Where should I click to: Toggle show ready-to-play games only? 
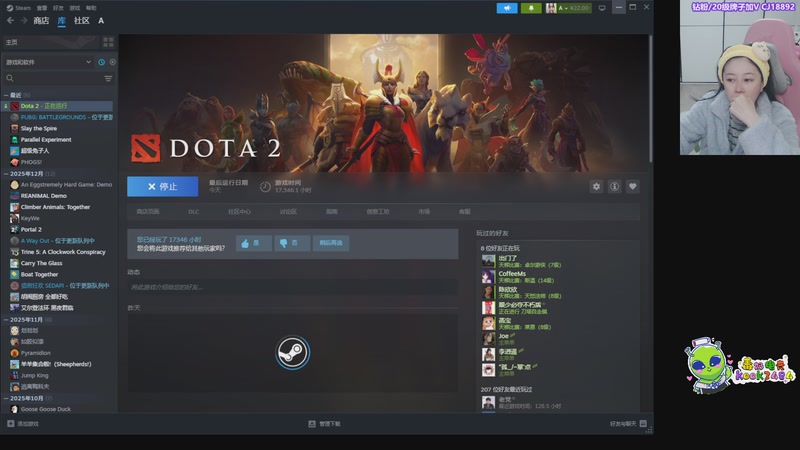111,62
